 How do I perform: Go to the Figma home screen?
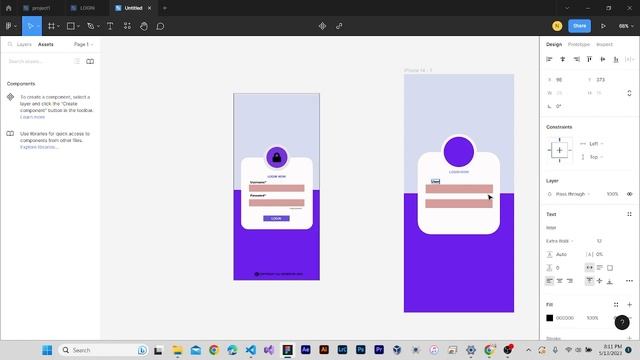pyautogui.click(x=9, y=8)
